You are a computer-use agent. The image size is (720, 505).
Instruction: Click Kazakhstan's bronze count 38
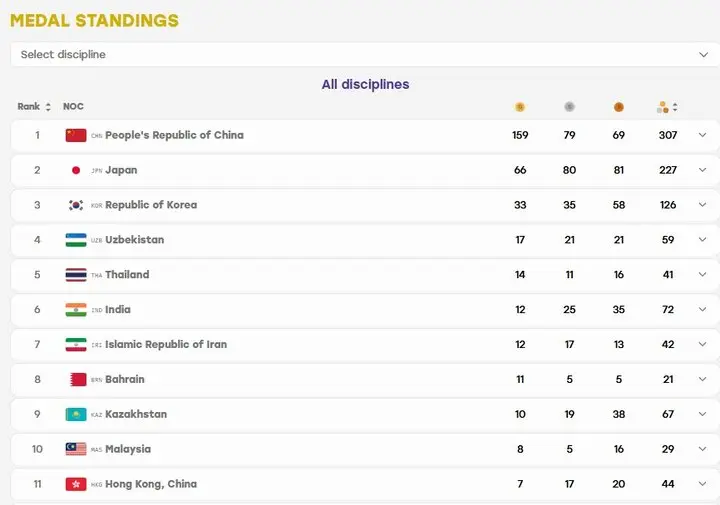619,414
